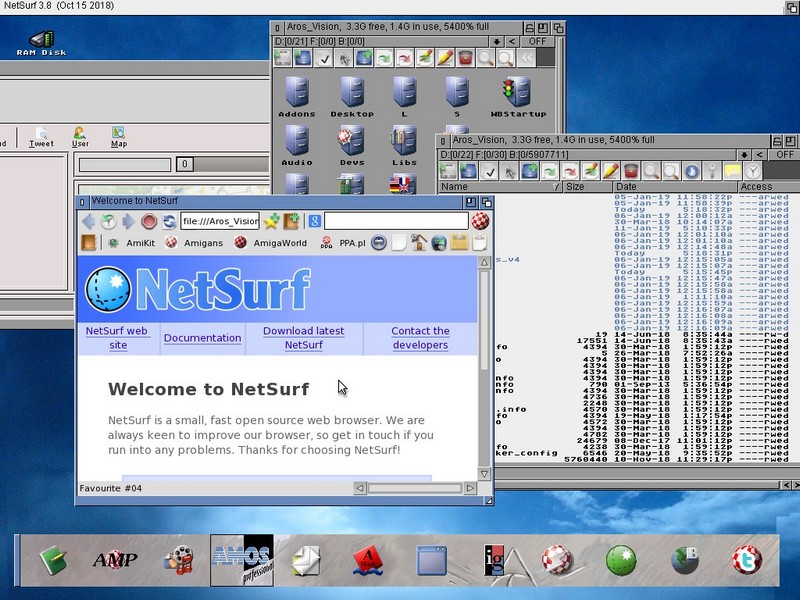Click the Download latest NetSurf link

click(303, 338)
